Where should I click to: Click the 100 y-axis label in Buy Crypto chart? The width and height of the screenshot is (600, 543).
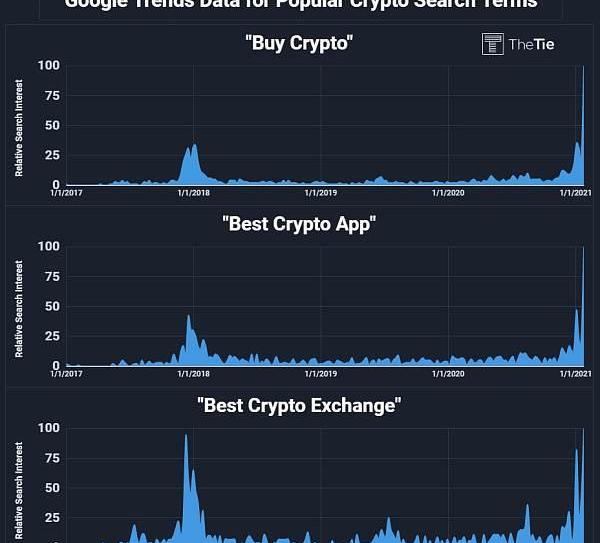[x=49, y=66]
